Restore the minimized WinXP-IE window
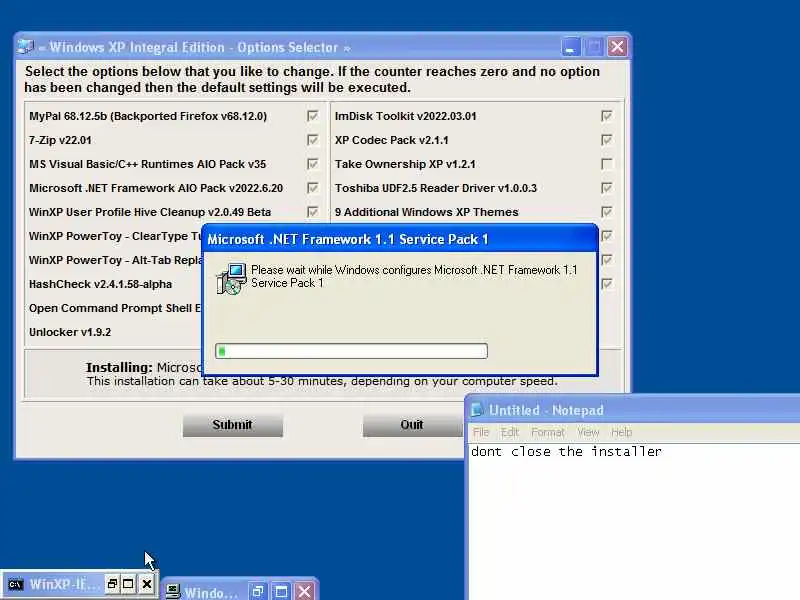Screen dimensions: 800x600 click(x=112, y=583)
